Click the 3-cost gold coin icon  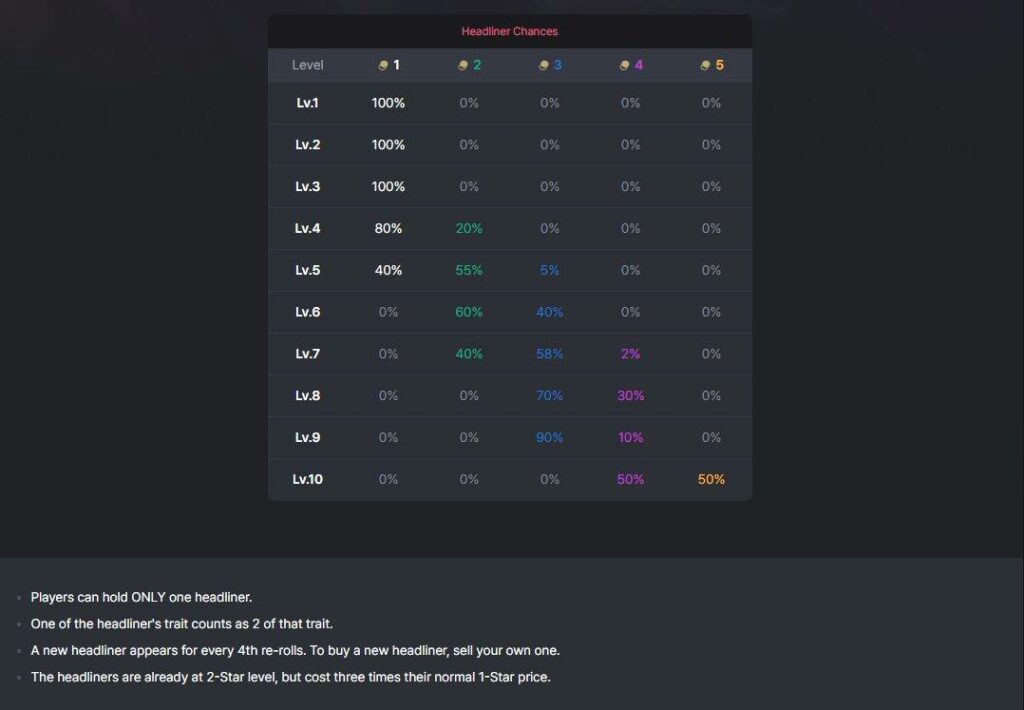(x=543, y=65)
